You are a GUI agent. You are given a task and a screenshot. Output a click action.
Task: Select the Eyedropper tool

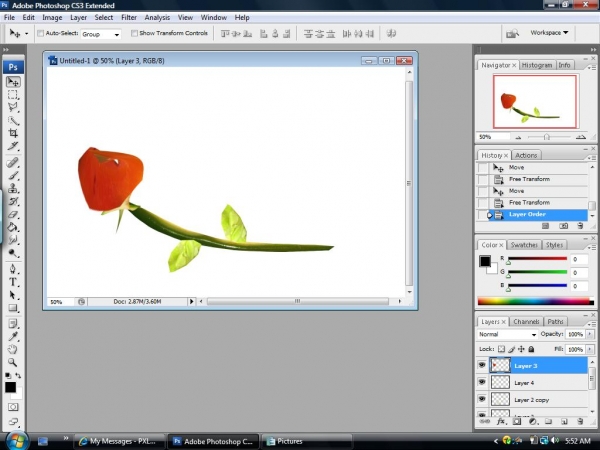(13, 336)
